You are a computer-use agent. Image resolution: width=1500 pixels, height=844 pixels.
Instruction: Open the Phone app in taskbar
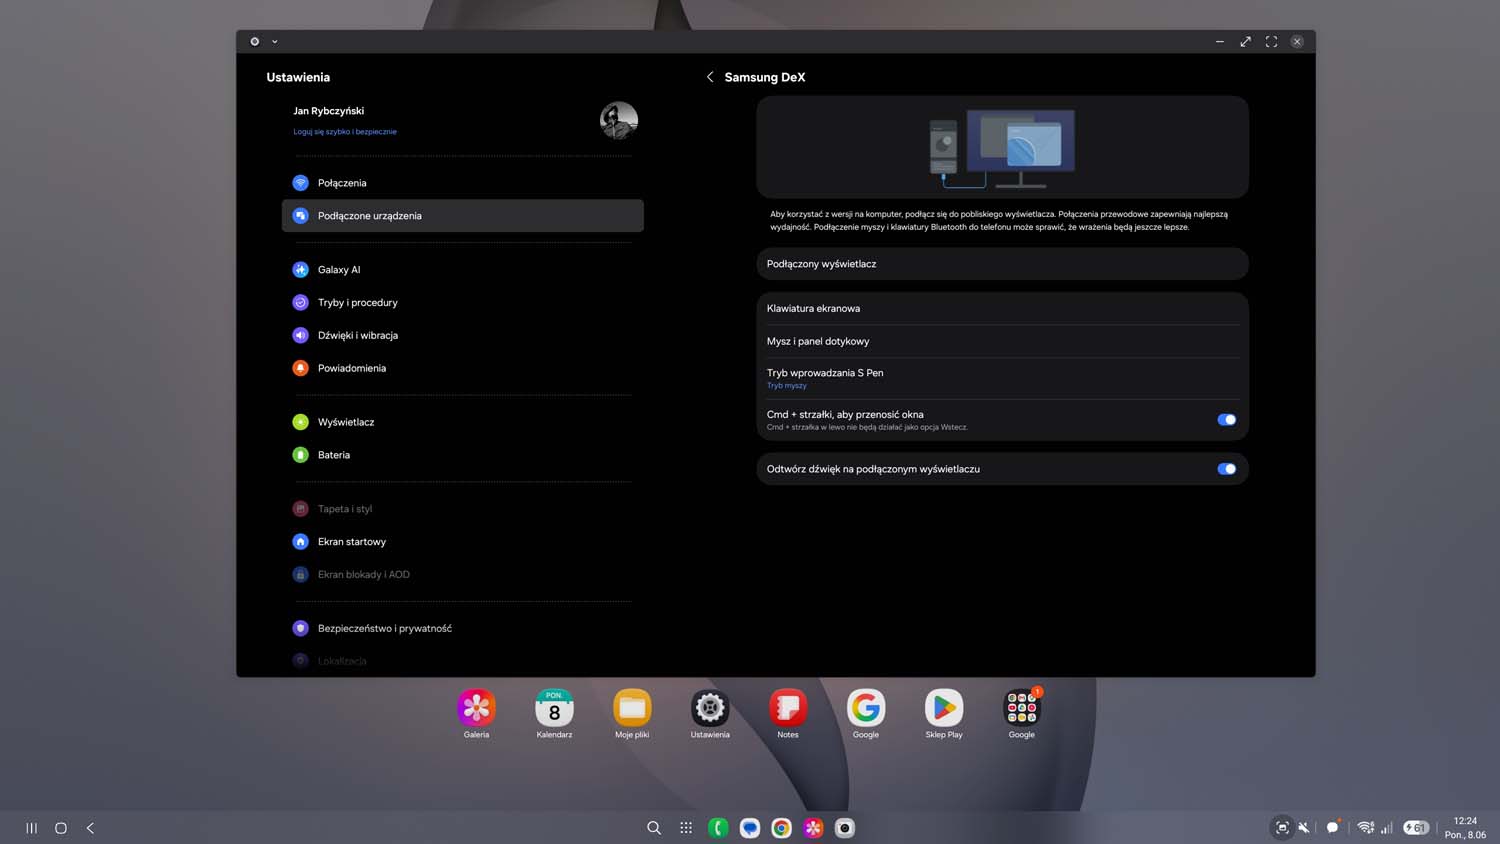pyautogui.click(x=718, y=828)
